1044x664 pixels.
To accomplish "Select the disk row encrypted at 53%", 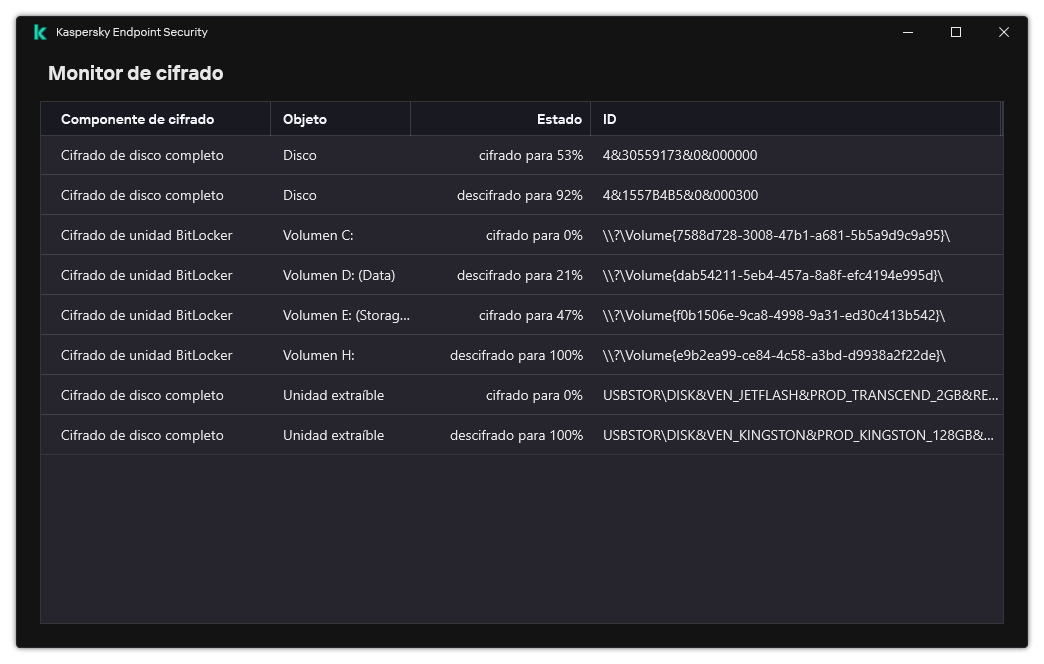I will click(x=142, y=155).
